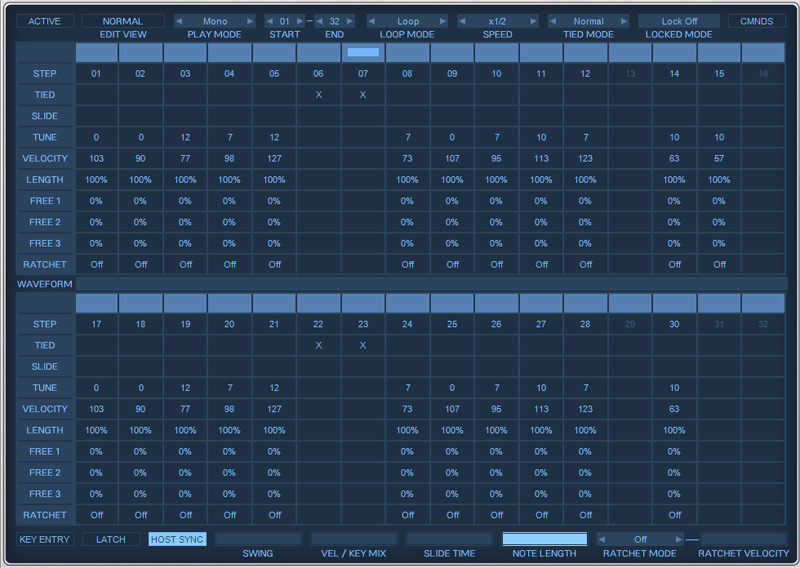Click next arrow on Tied Mode selector

(x=624, y=21)
